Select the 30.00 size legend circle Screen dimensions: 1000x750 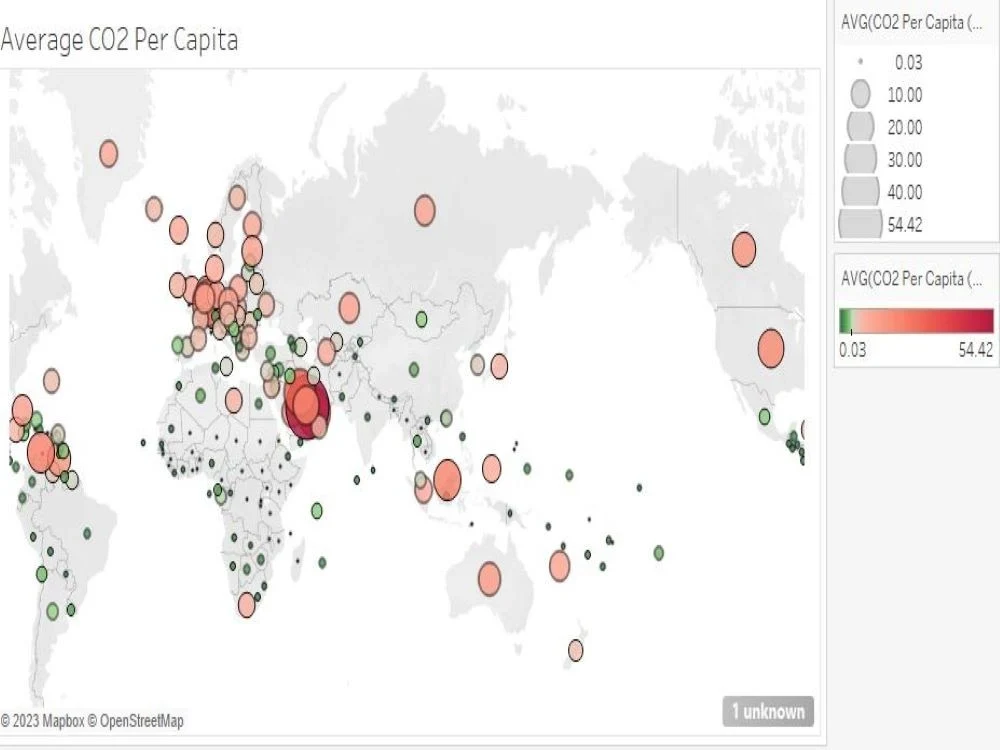(x=860, y=158)
